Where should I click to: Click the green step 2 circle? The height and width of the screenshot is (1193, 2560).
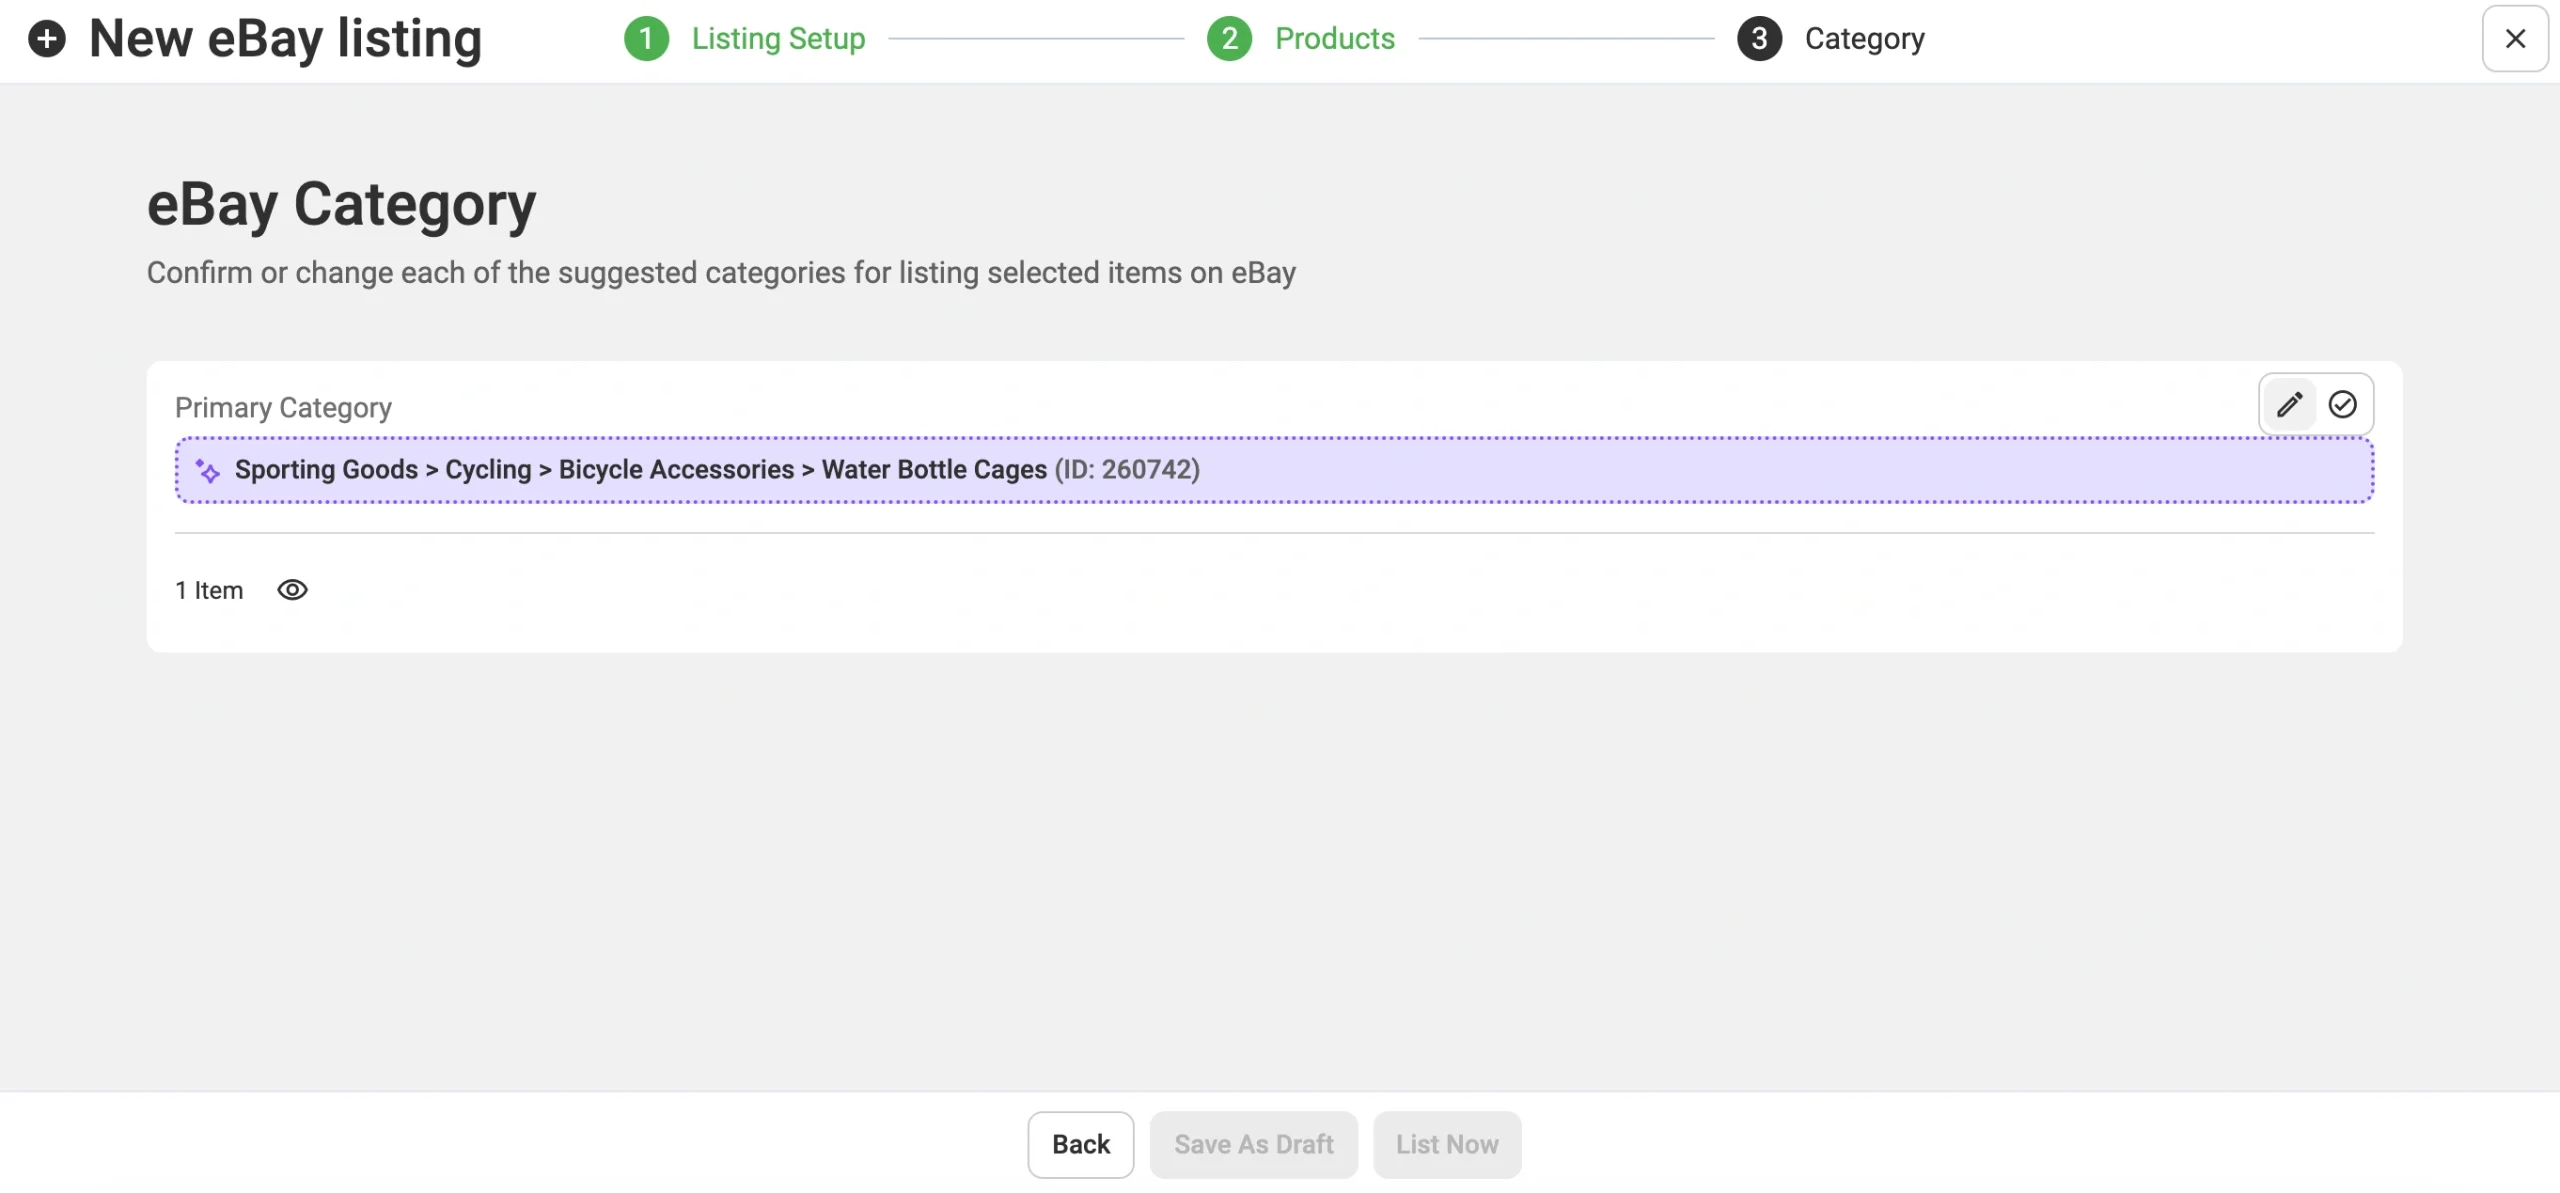1229,38
